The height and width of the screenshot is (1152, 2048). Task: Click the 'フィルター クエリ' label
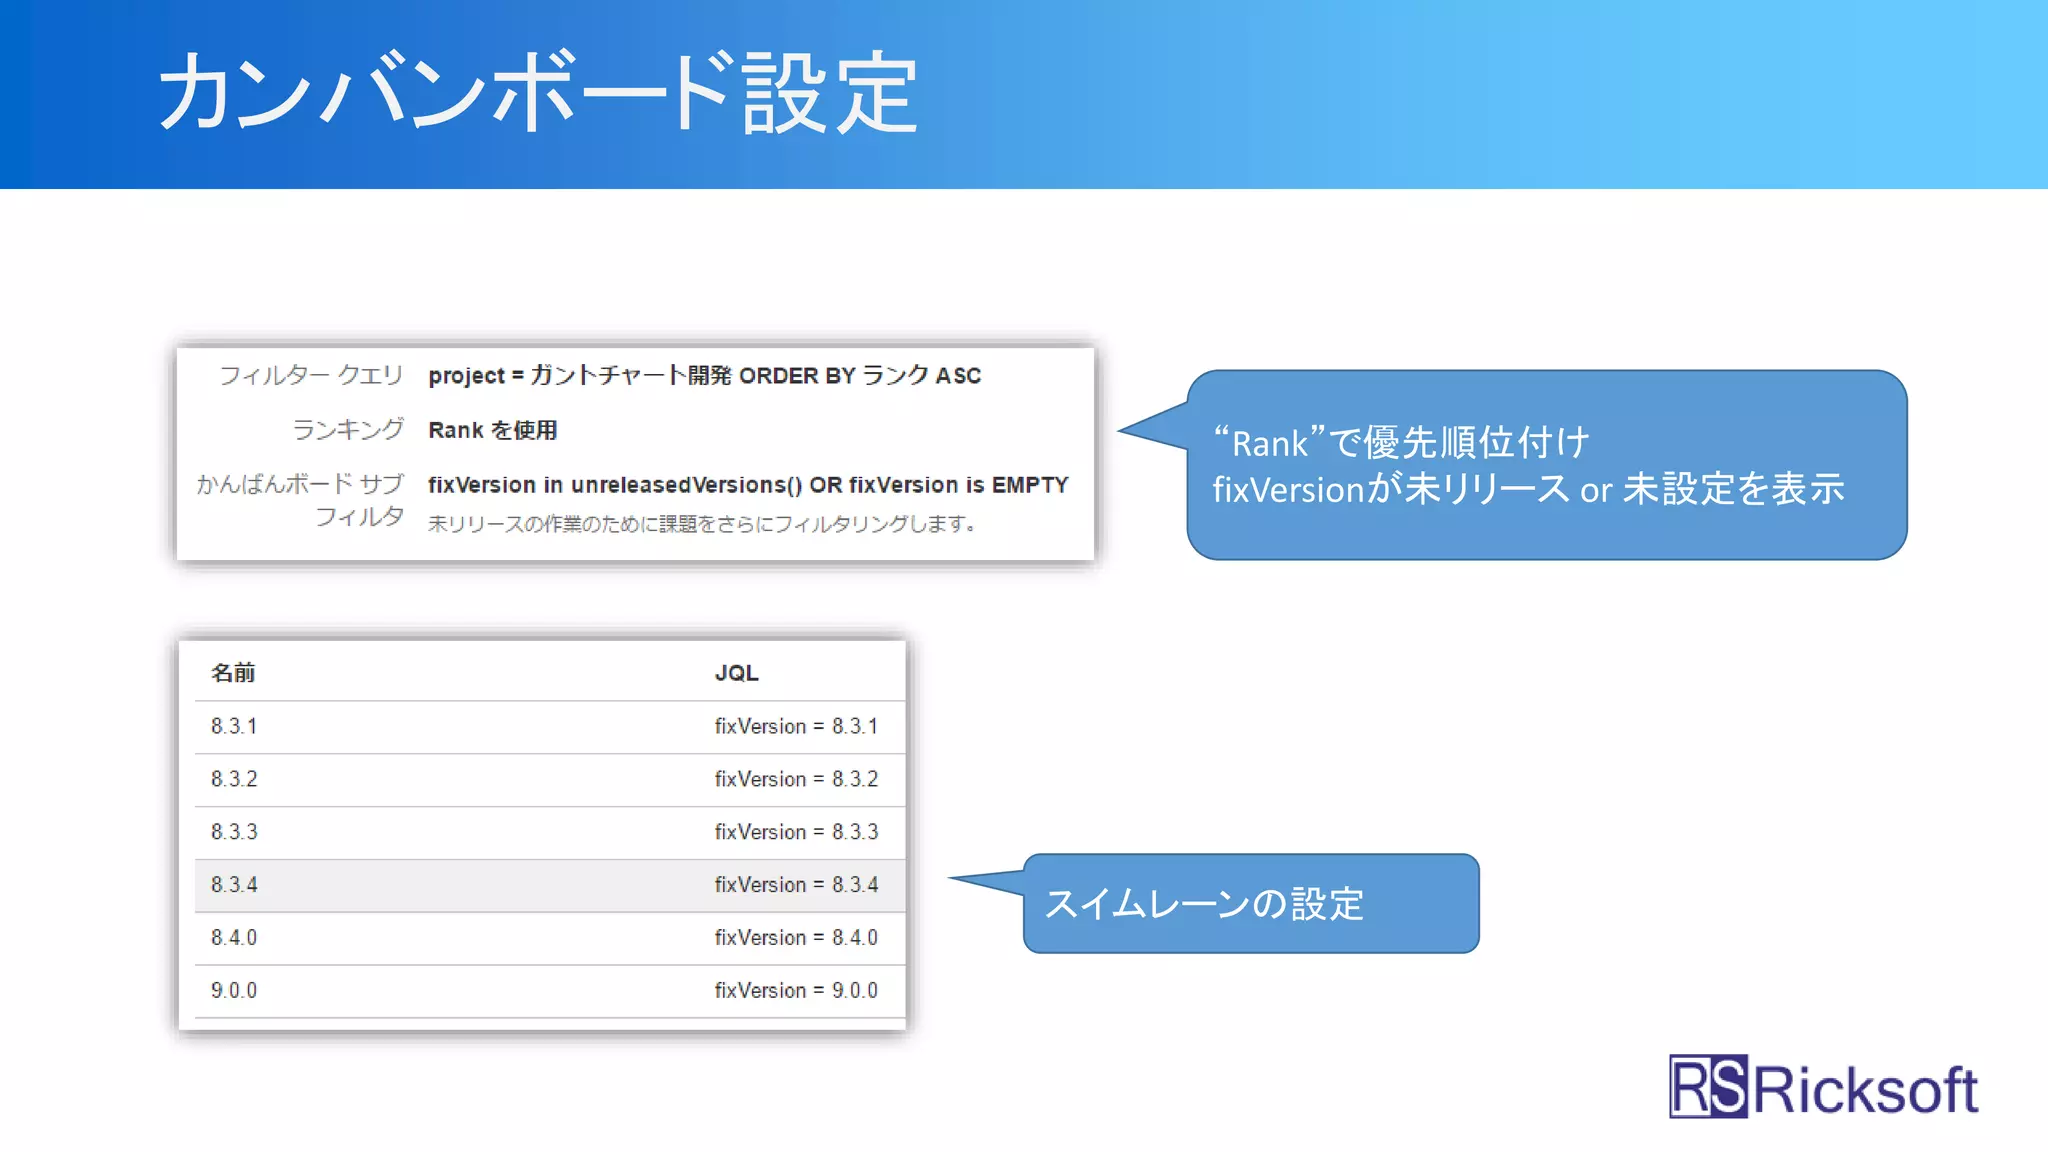pyautogui.click(x=311, y=375)
